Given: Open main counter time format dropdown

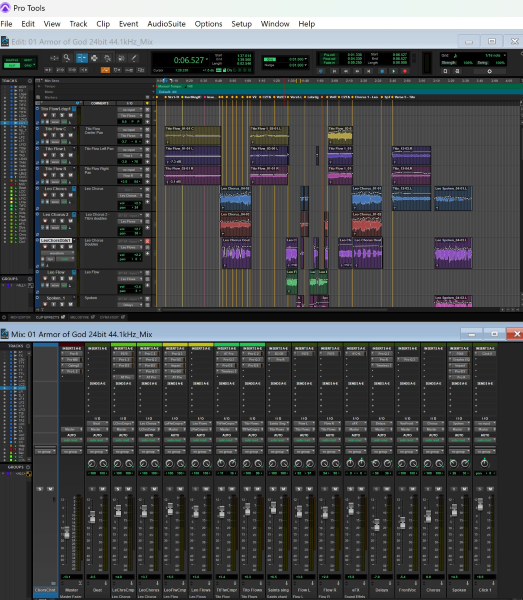Looking at the screenshot, I should click(207, 59).
